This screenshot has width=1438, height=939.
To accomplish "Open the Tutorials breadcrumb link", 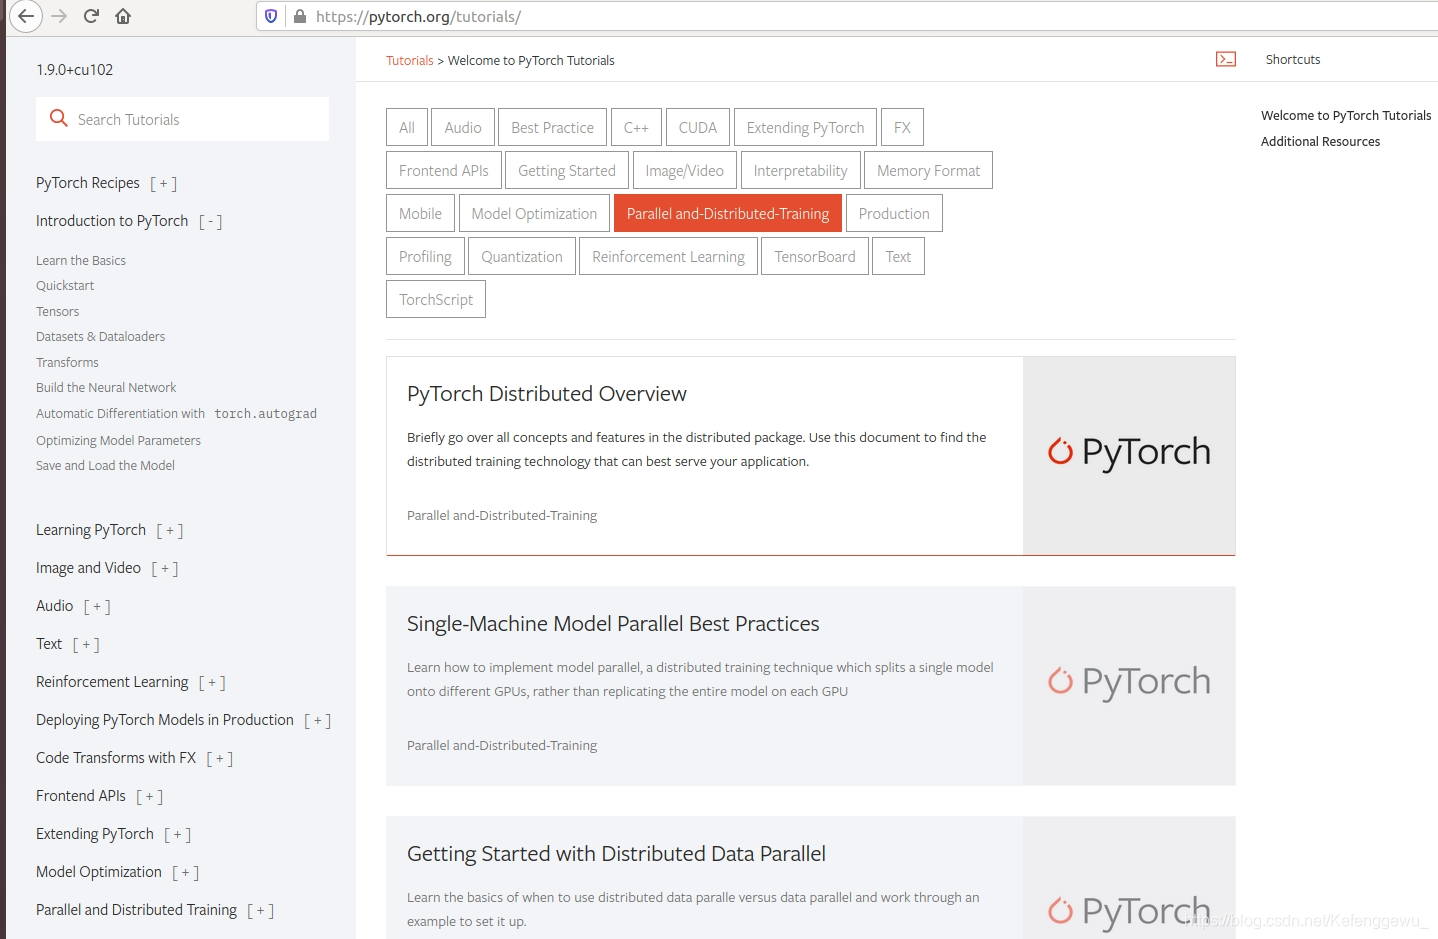I will pyautogui.click(x=410, y=60).
